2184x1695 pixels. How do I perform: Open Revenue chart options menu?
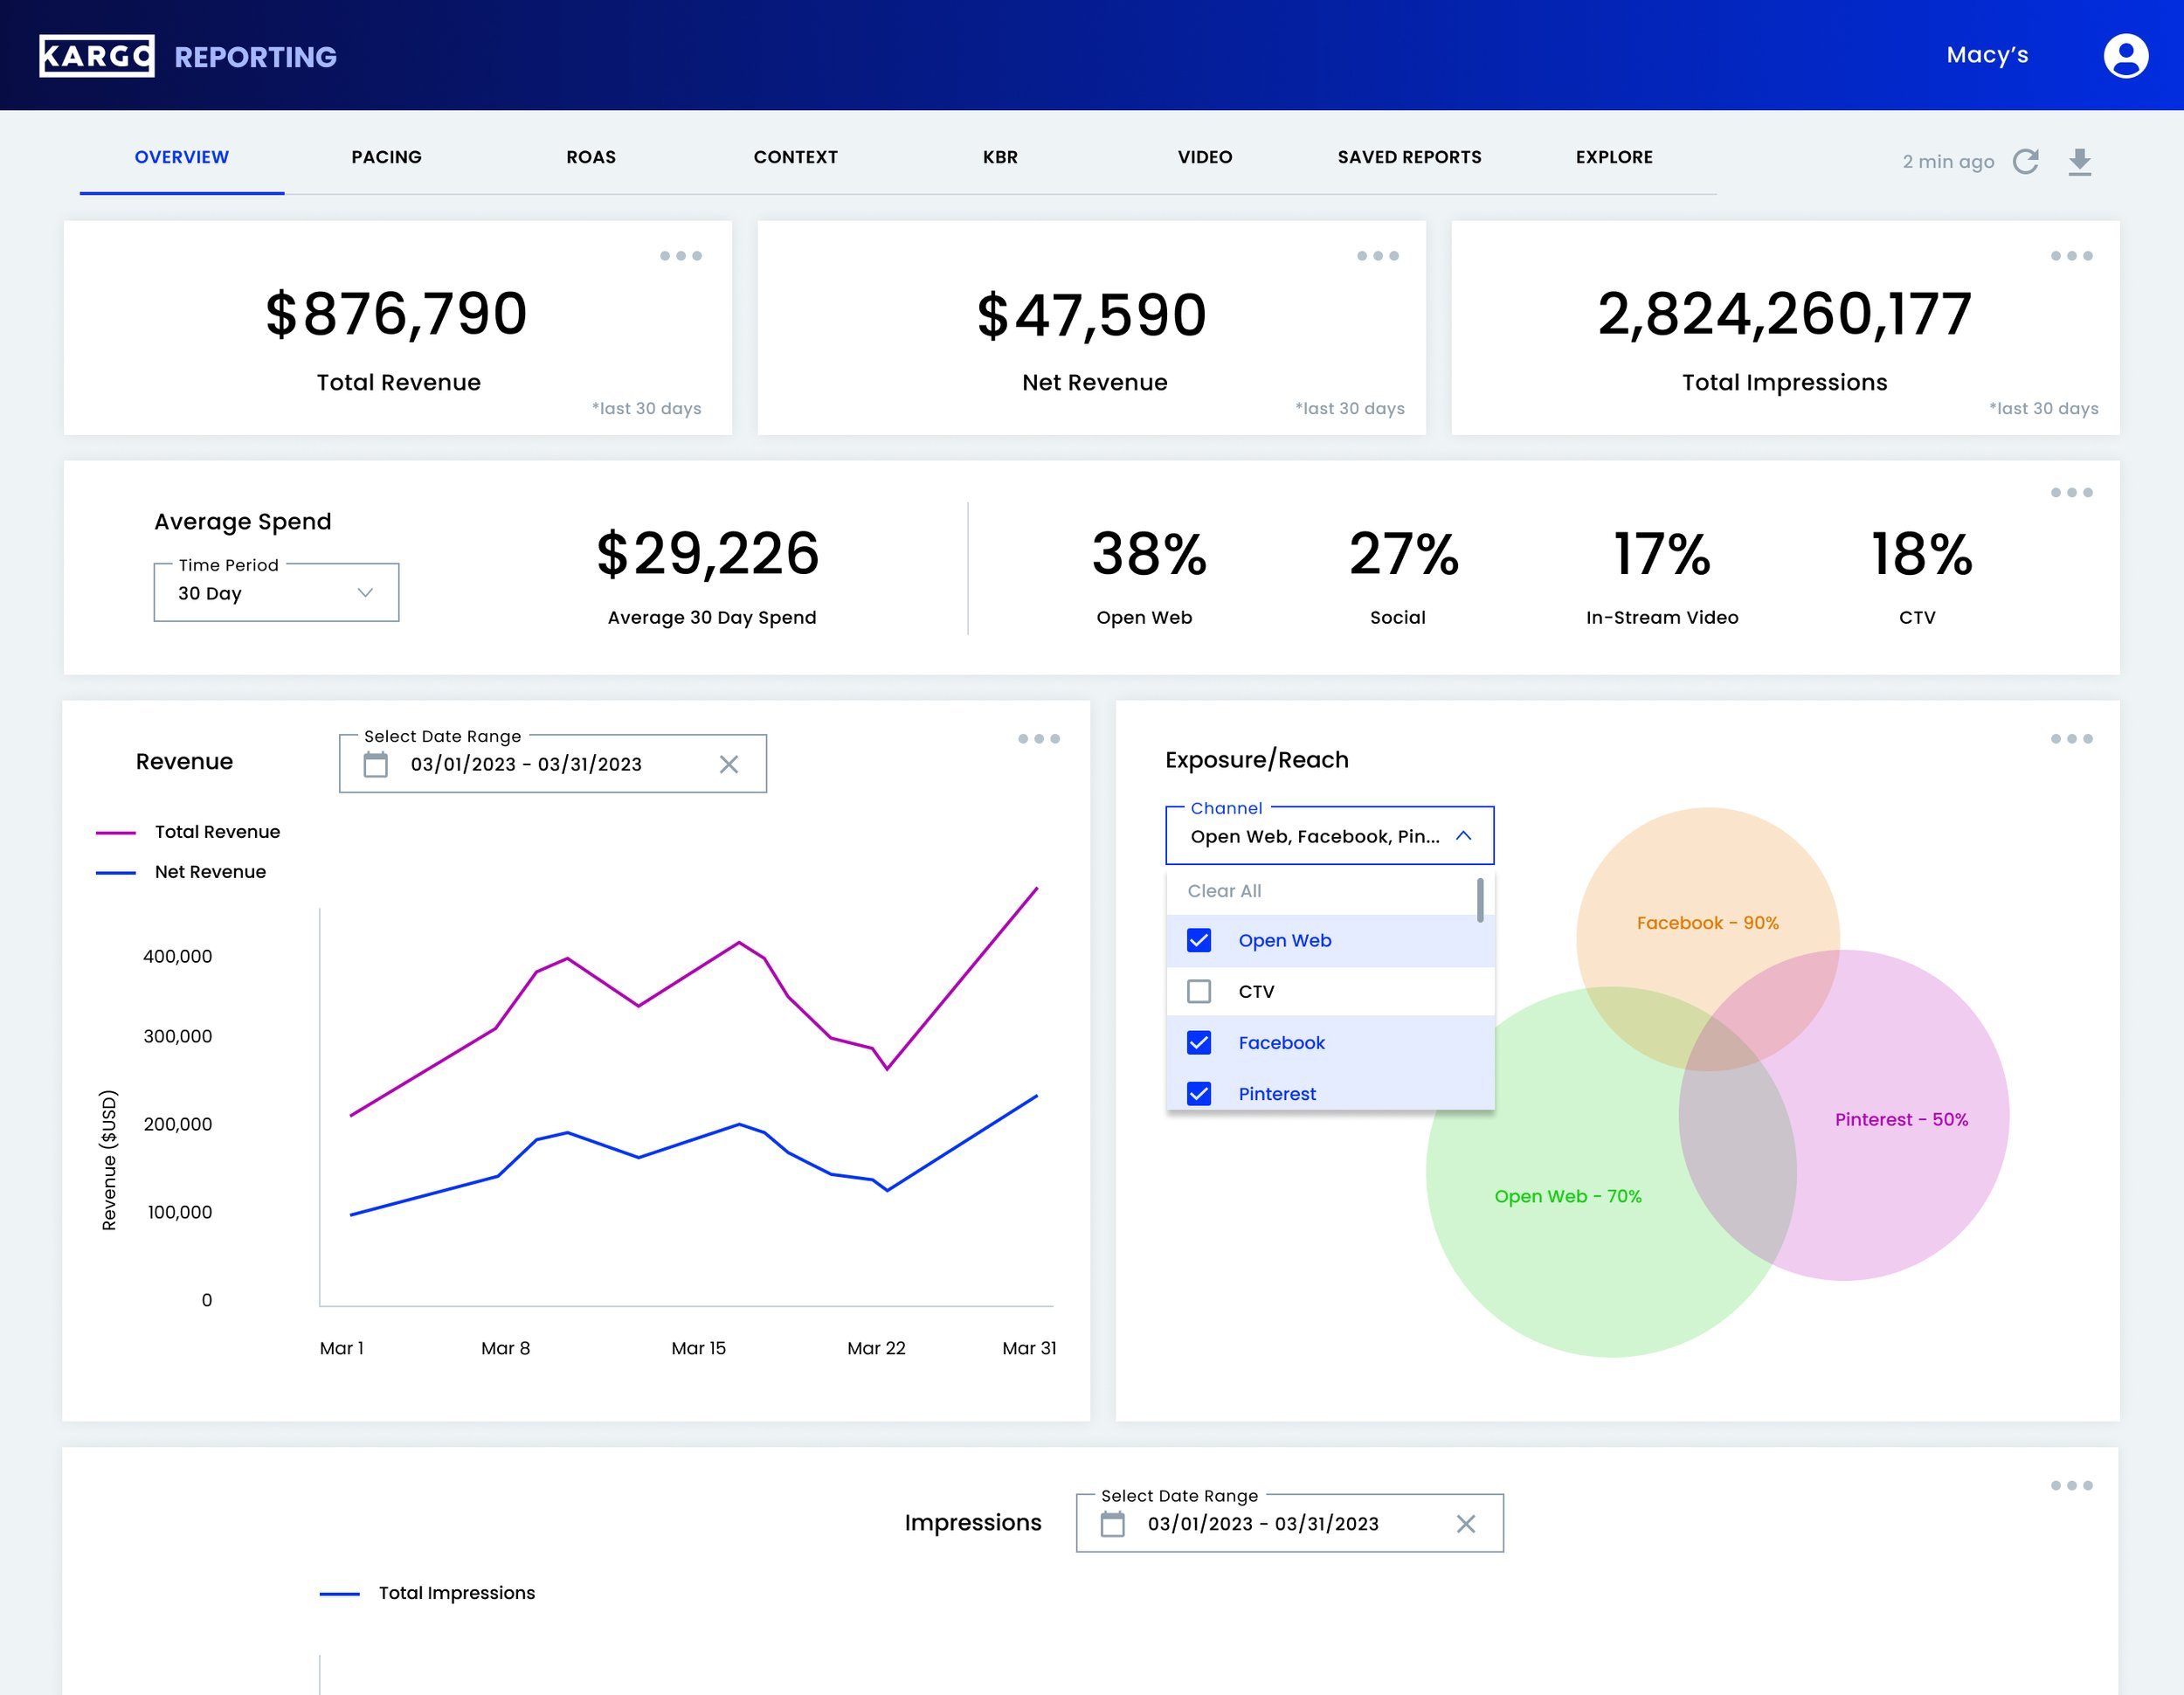[x=1039, y=739]
